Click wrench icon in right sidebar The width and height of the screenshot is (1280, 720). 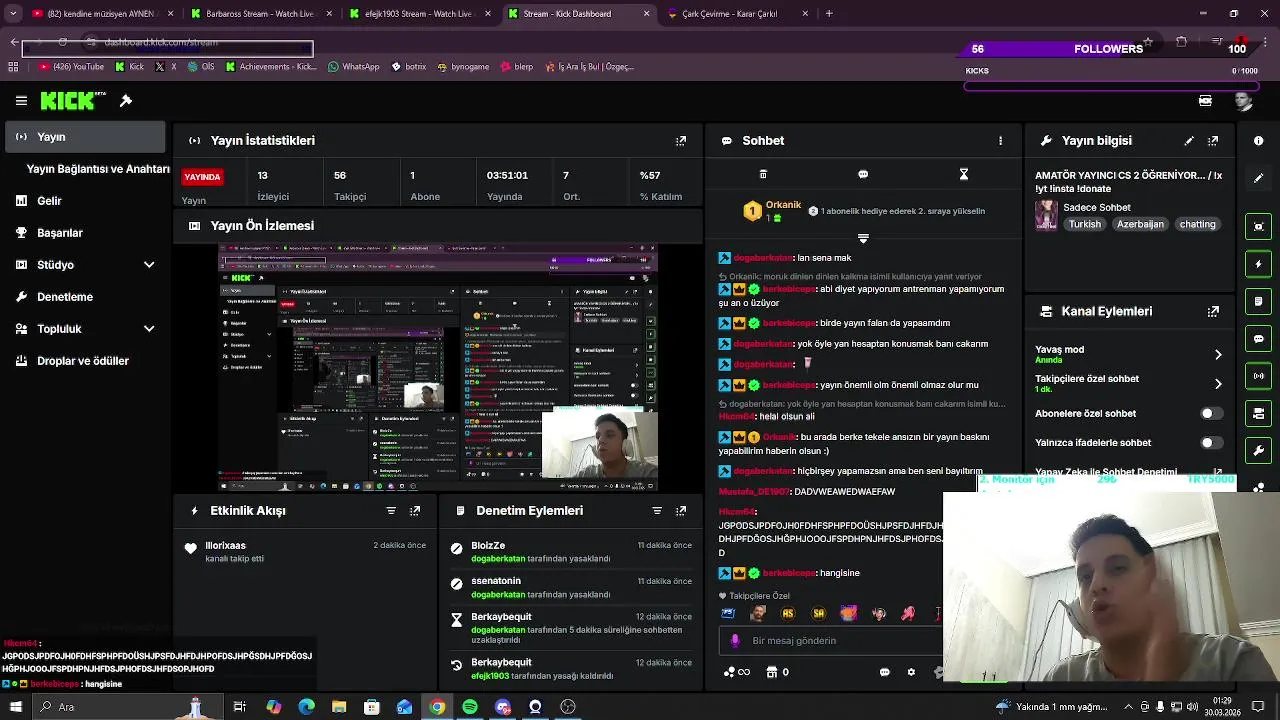tap(1259, 450)
